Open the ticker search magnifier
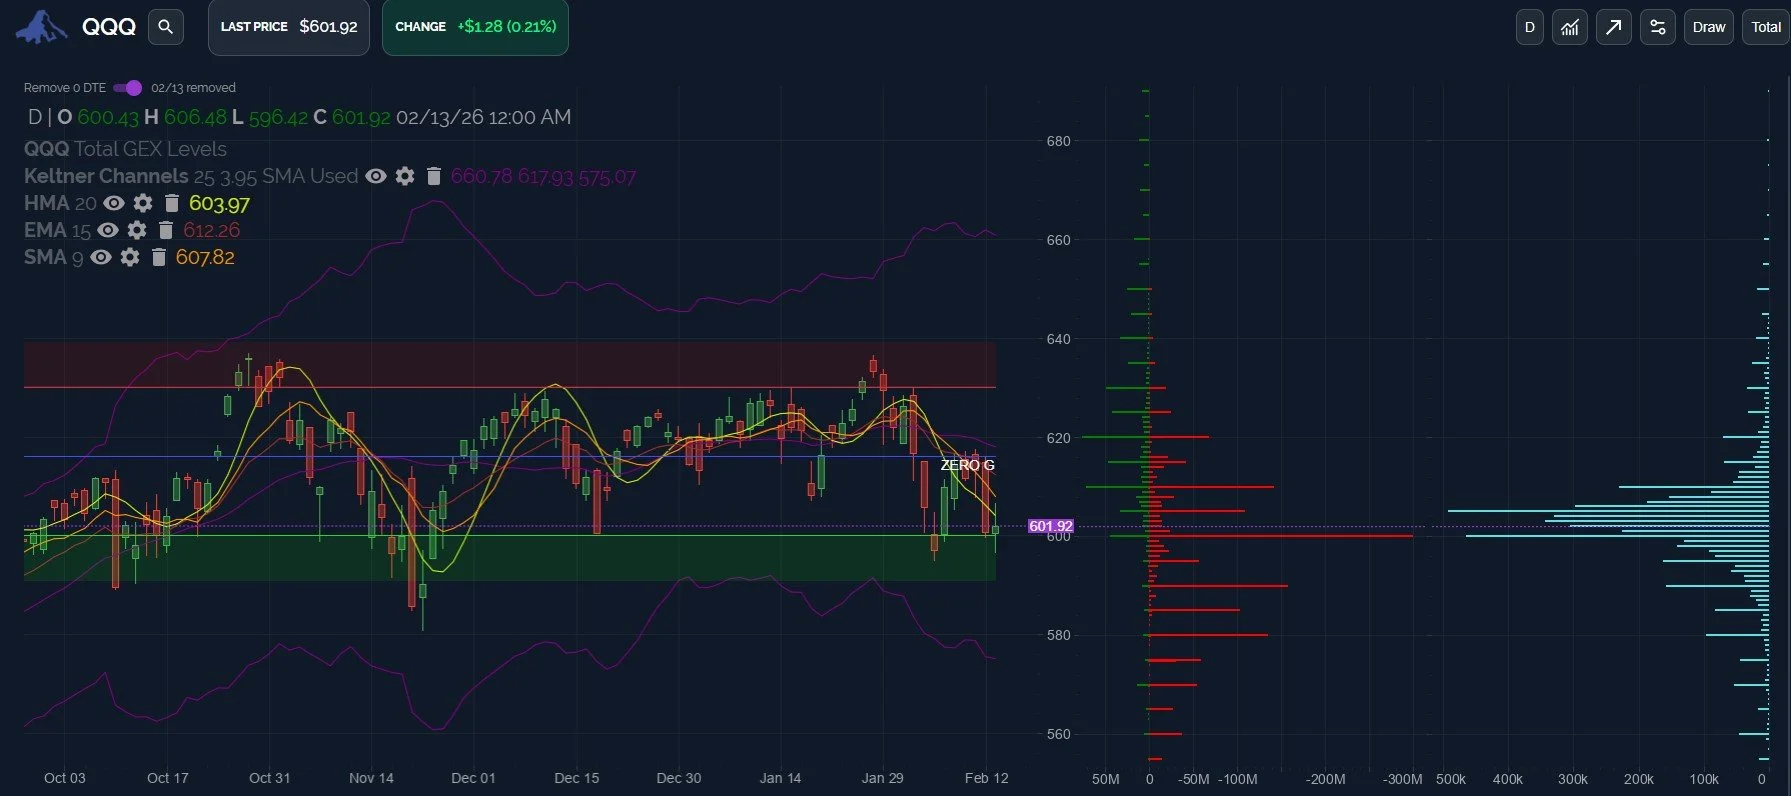The image size is (1791, 796). 166,27
